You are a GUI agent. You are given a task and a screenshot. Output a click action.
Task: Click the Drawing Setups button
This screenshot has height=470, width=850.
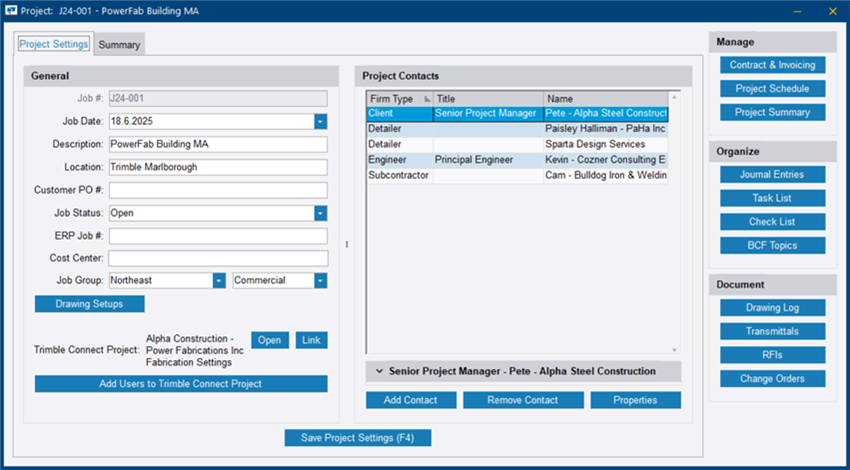(x=90, y=304)
